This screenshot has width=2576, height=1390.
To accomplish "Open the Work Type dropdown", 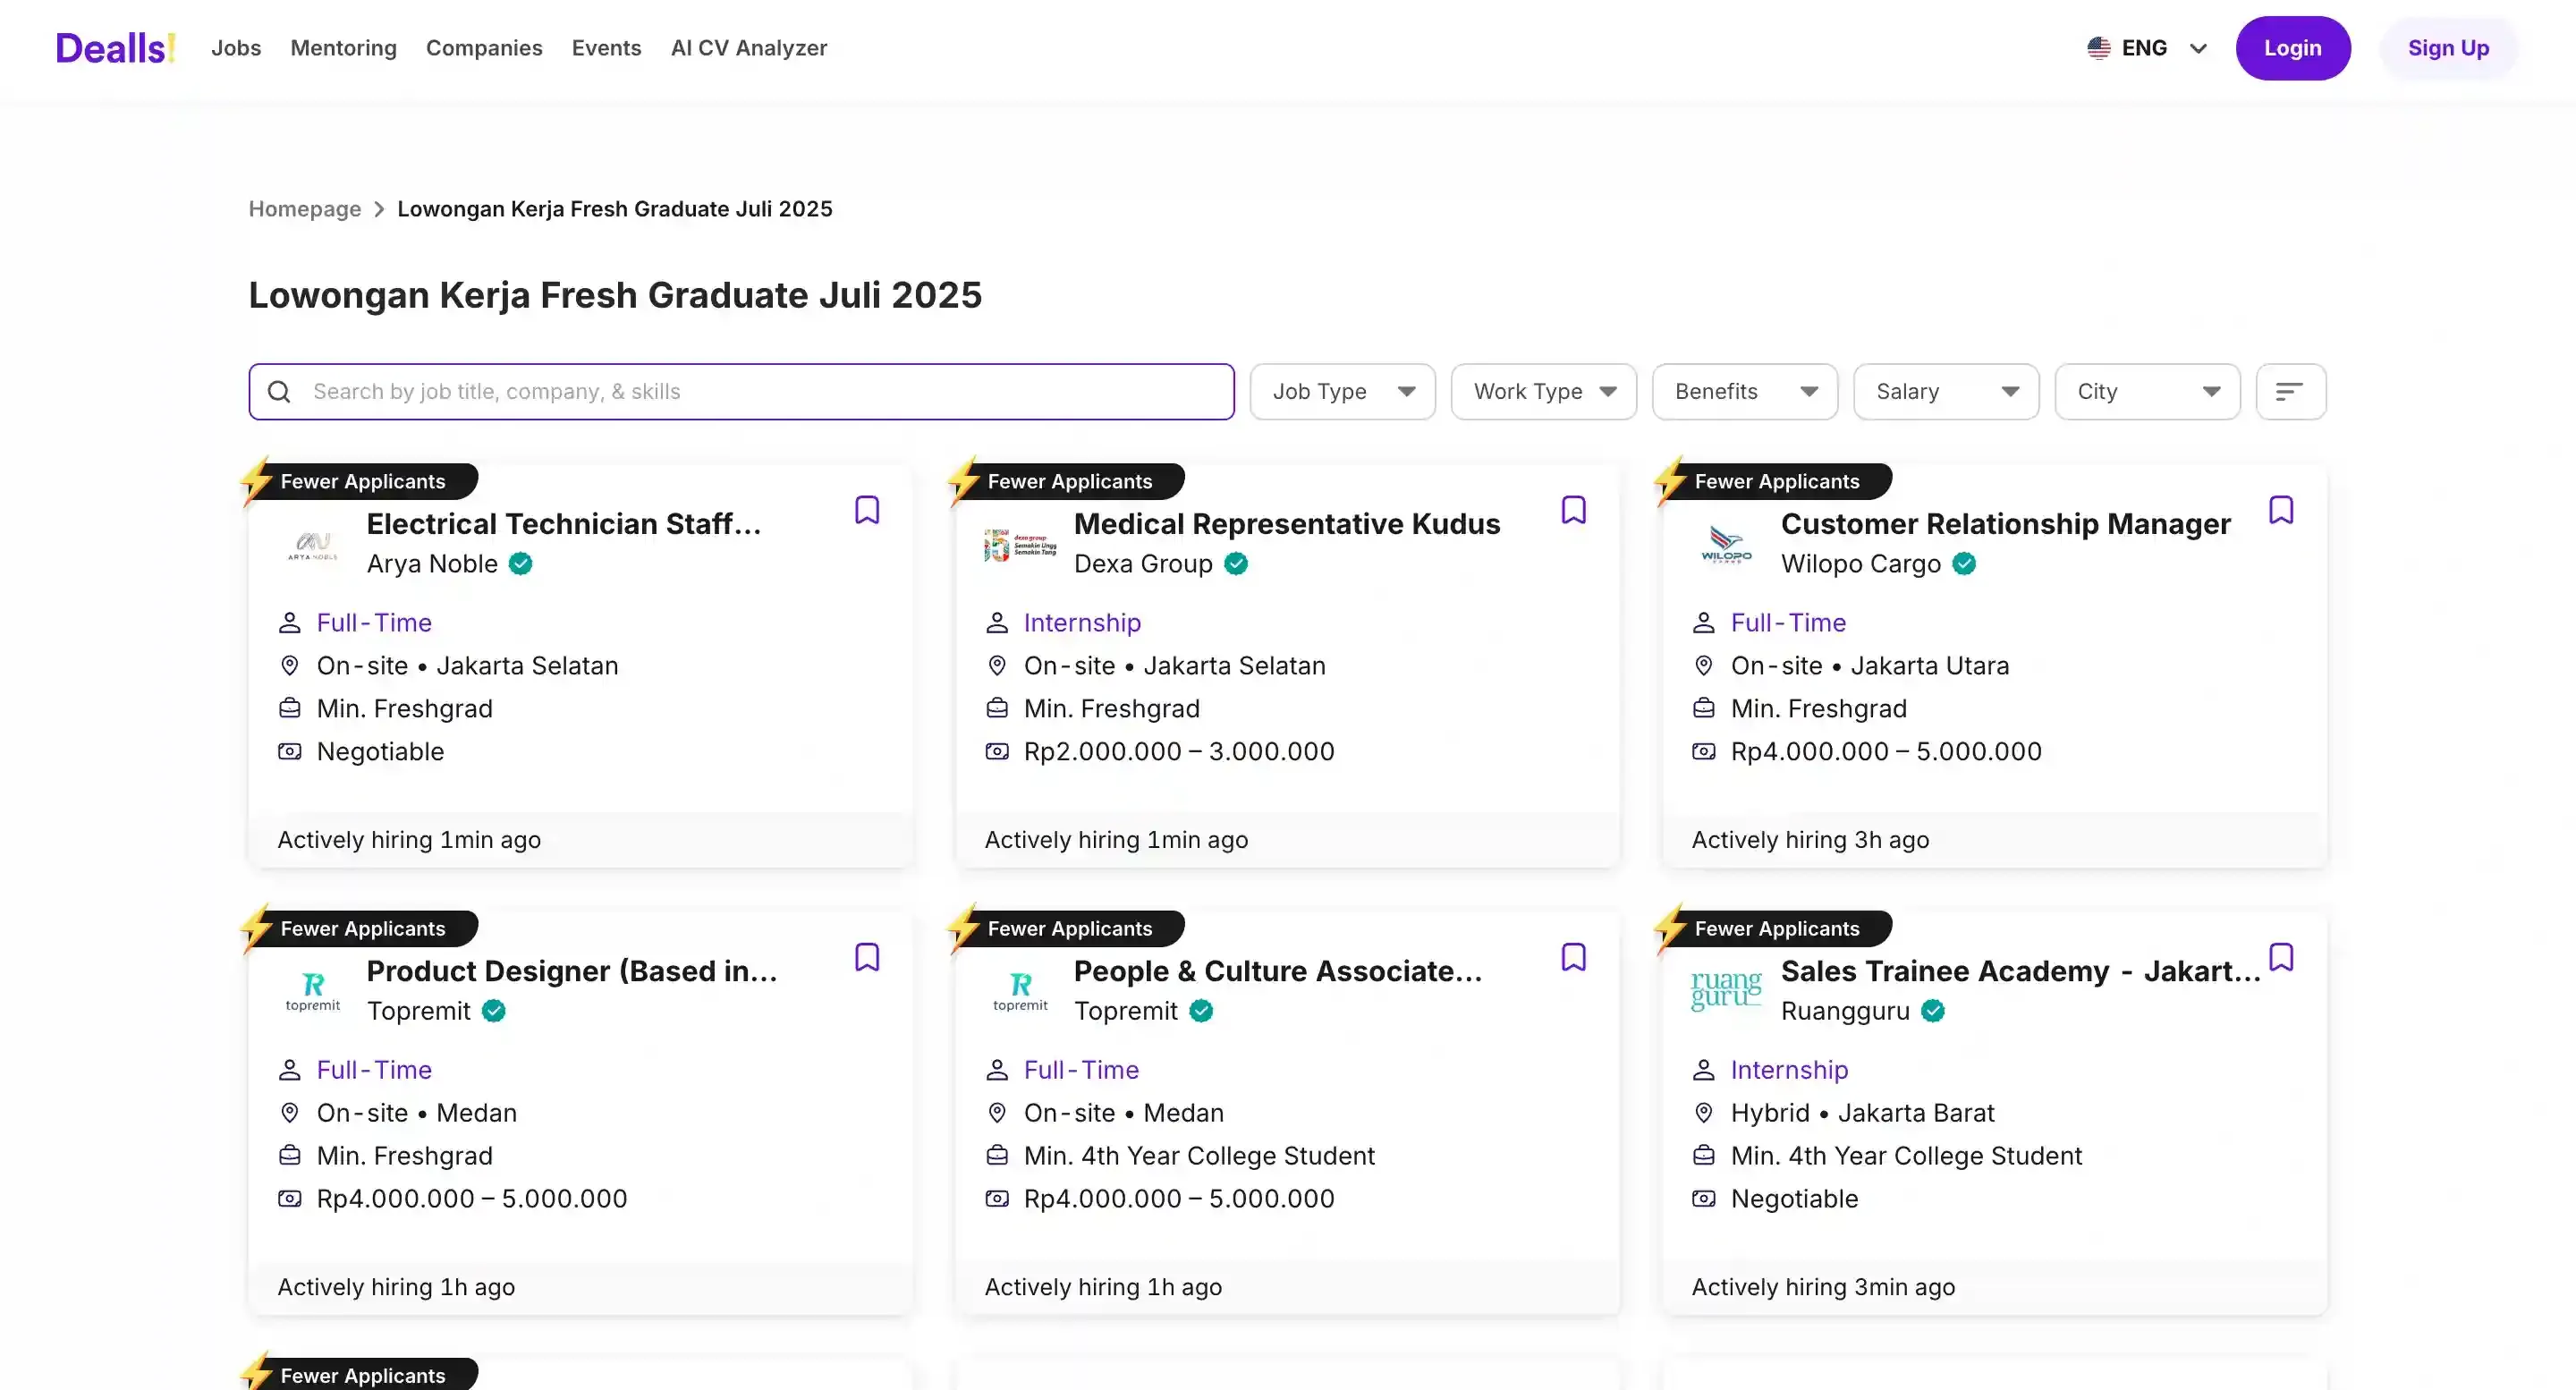I will click(x=1543, y=392).
